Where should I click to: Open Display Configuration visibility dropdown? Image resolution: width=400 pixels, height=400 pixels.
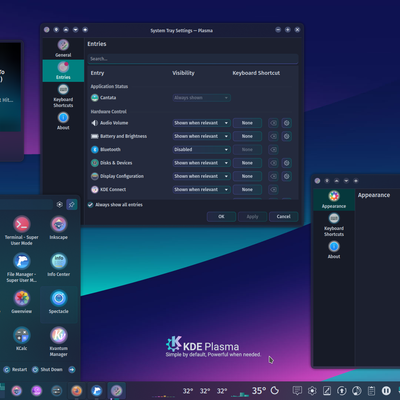(201, 176)
